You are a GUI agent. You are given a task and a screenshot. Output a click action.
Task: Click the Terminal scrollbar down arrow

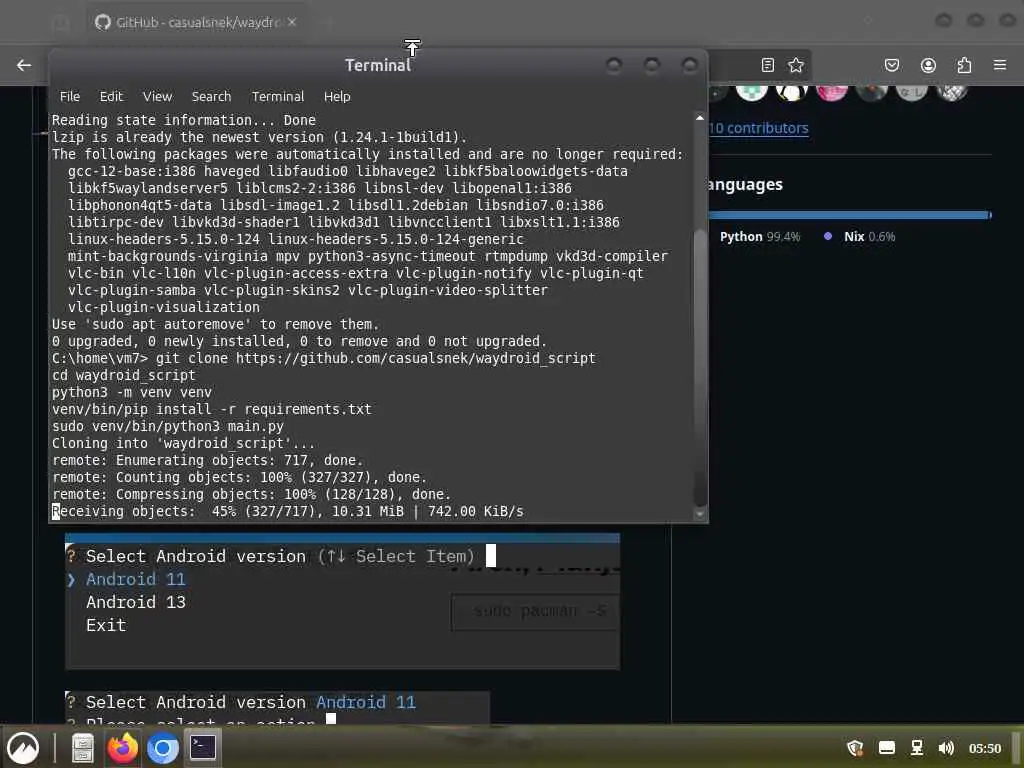(700, 514)
